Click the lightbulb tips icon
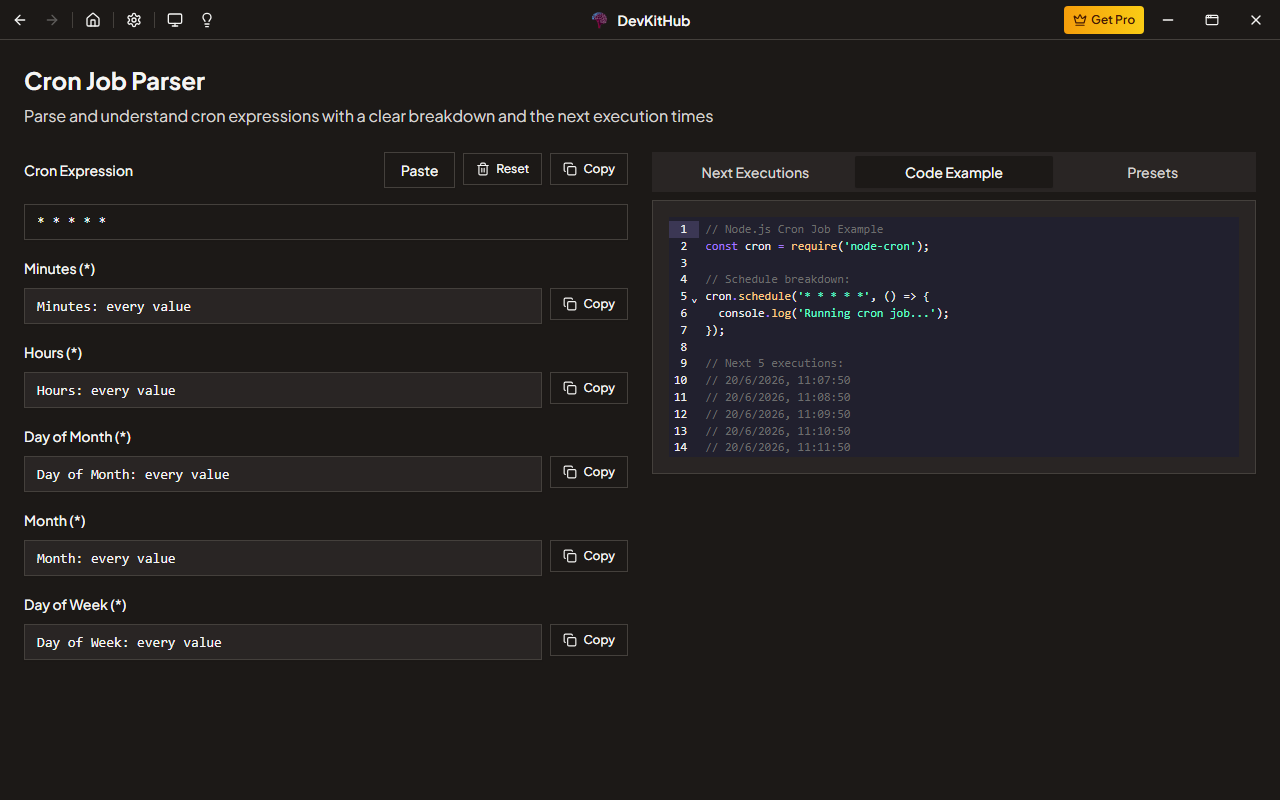This screenshot has height=800, width=1280. click(x=207, y=20)
